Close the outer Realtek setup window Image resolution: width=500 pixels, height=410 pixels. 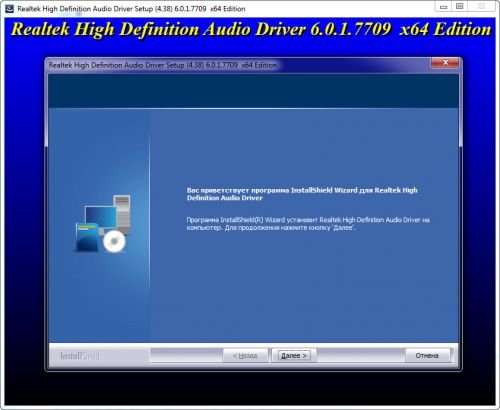[482, 6]
